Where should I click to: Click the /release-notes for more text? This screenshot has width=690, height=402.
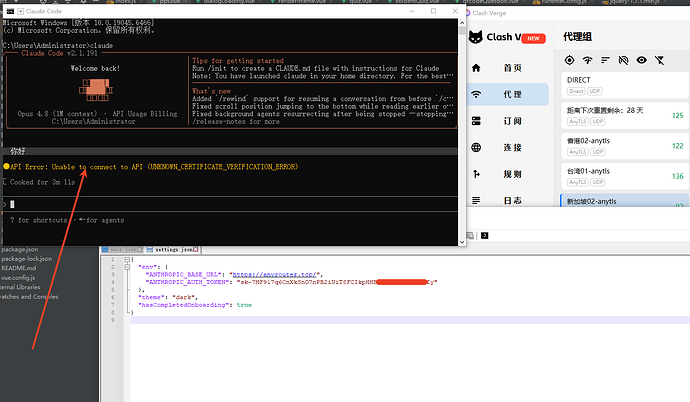point(235,121)
